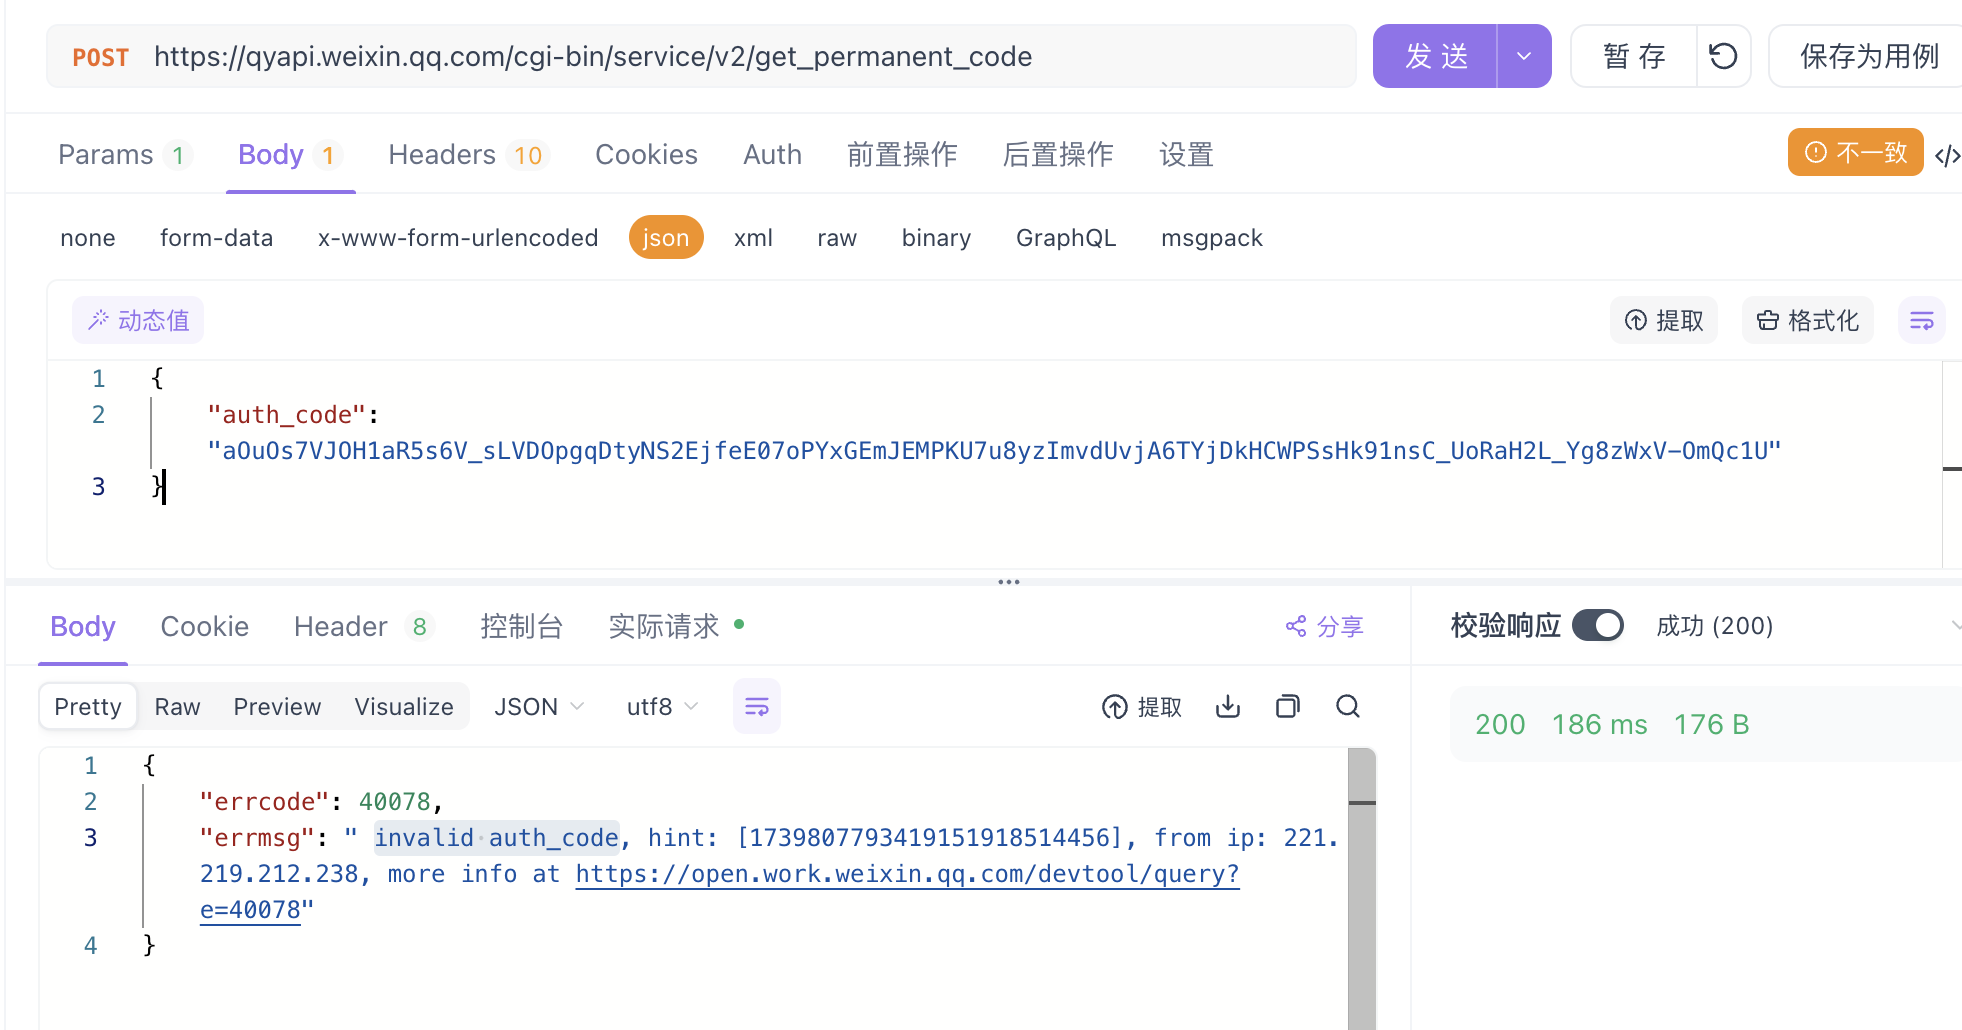1962x1030 pixels.
Task: Insert a dynamic value with the 动态值 wand
Action: (x=137, y=320)
